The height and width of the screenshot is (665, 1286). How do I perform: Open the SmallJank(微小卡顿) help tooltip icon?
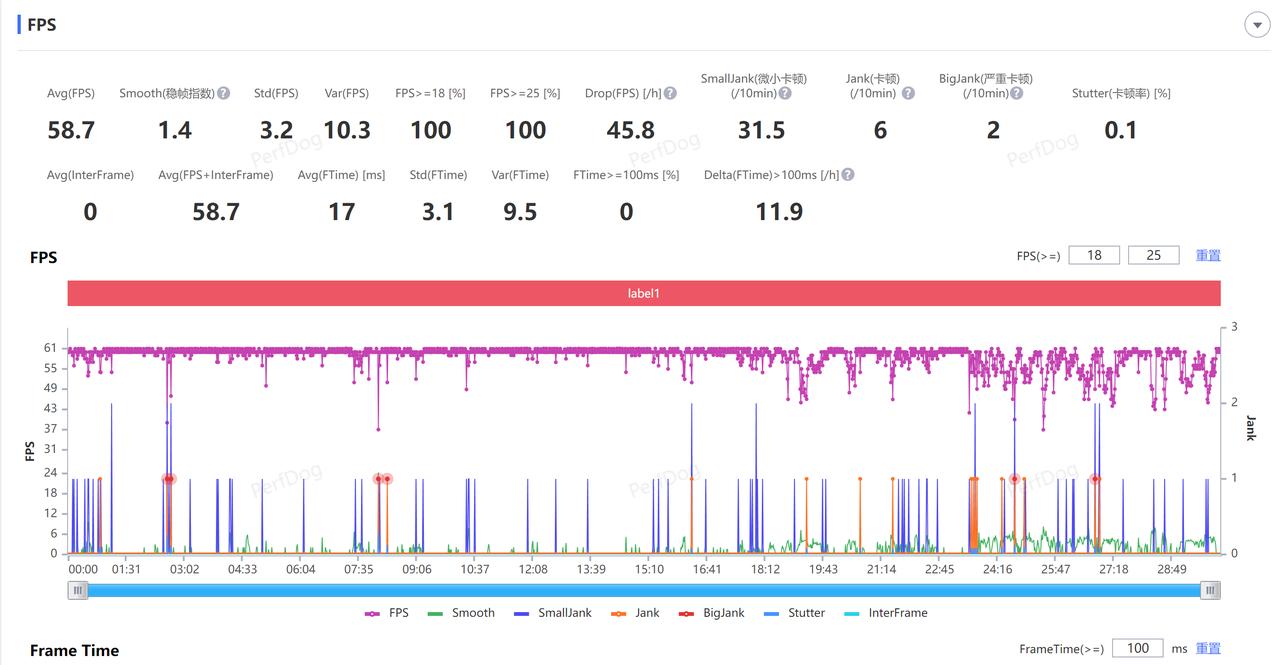tap(785, 93)
